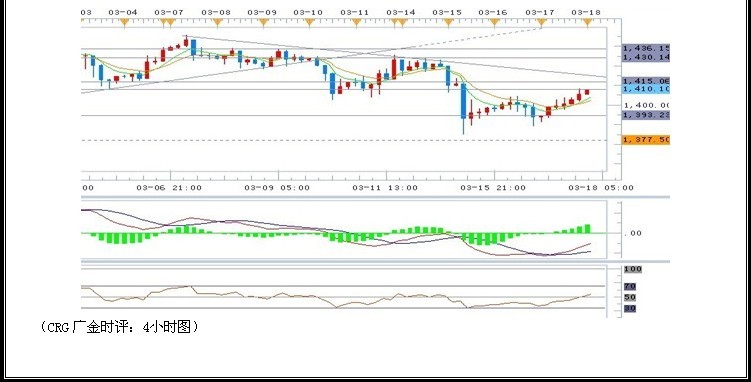Select the 1,430.14 price level tag
This screenshot has height=382, width=751.
pyautogui.click(x=646, y=57)
